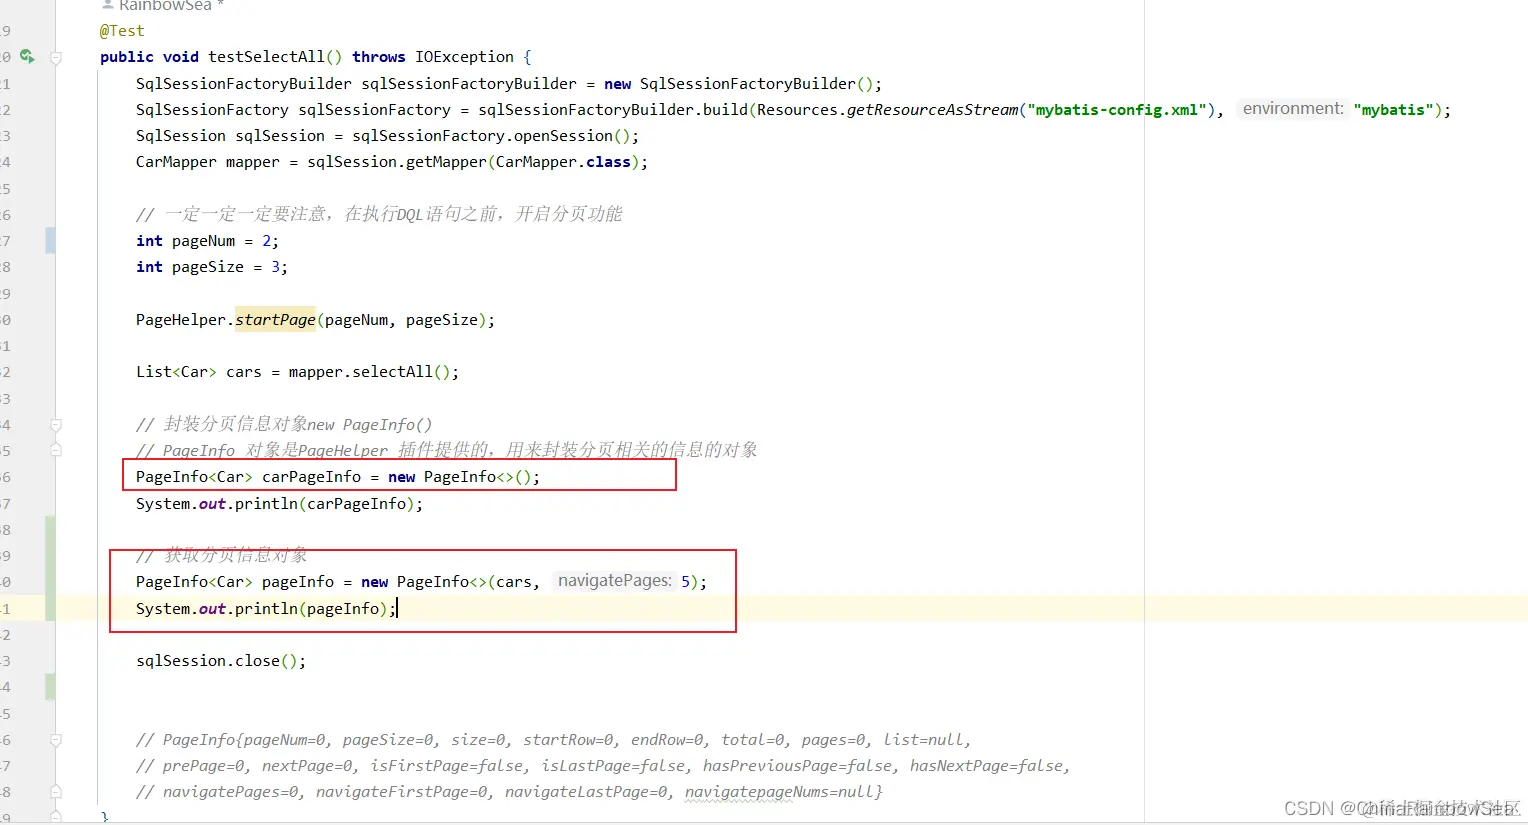The height and width of the screenshot is (825, 1528).
Task: Click System.out.println(carPageInfo) line
Action: coord(279,504)
